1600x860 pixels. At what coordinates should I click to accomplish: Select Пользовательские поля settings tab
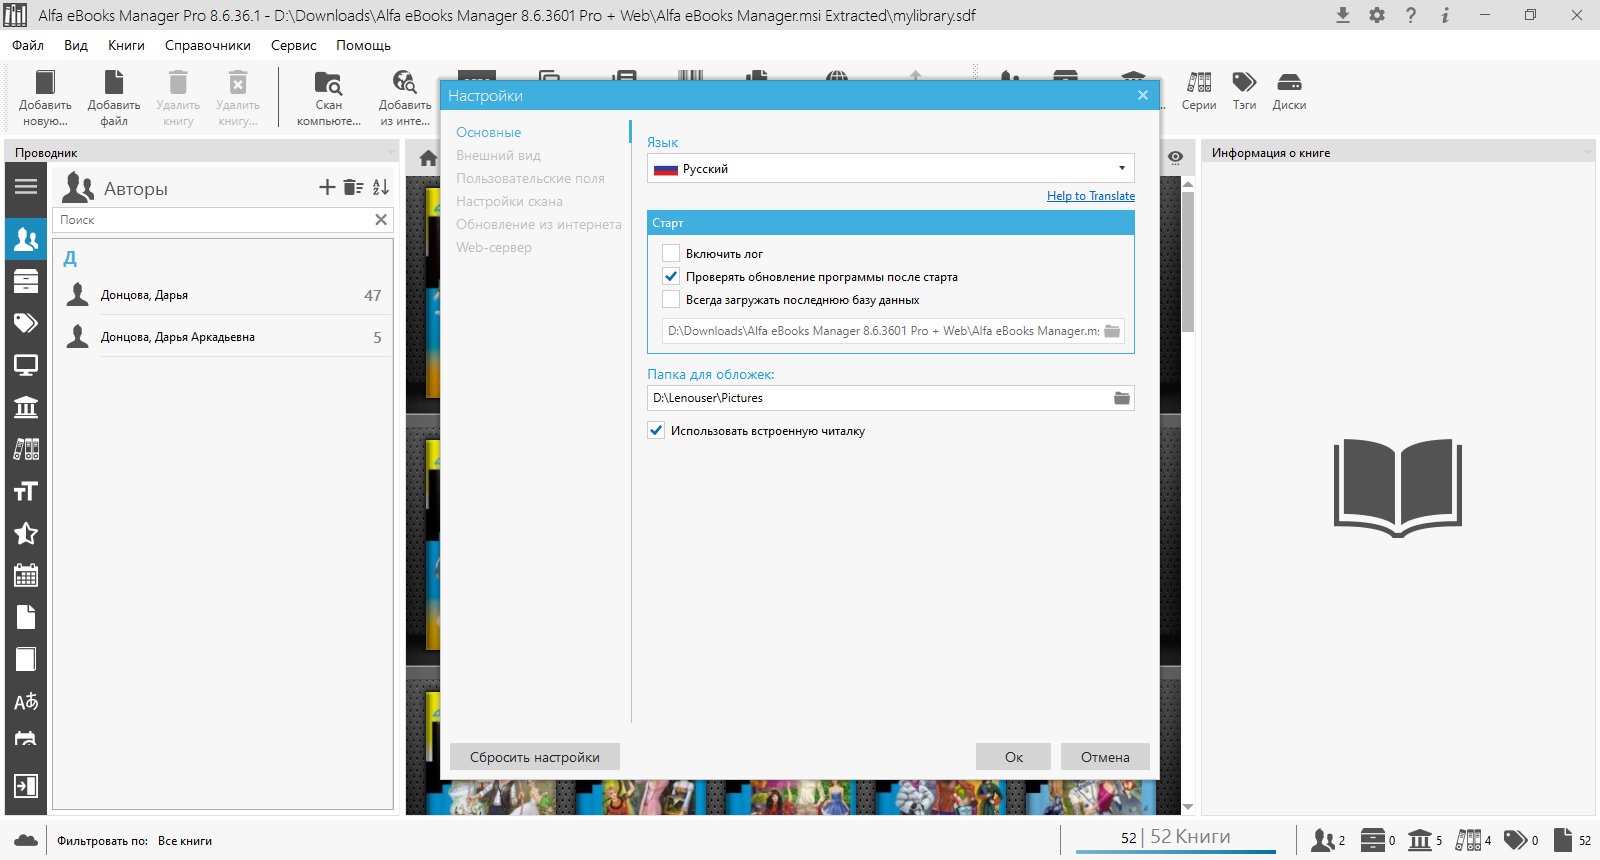point(530,178)
